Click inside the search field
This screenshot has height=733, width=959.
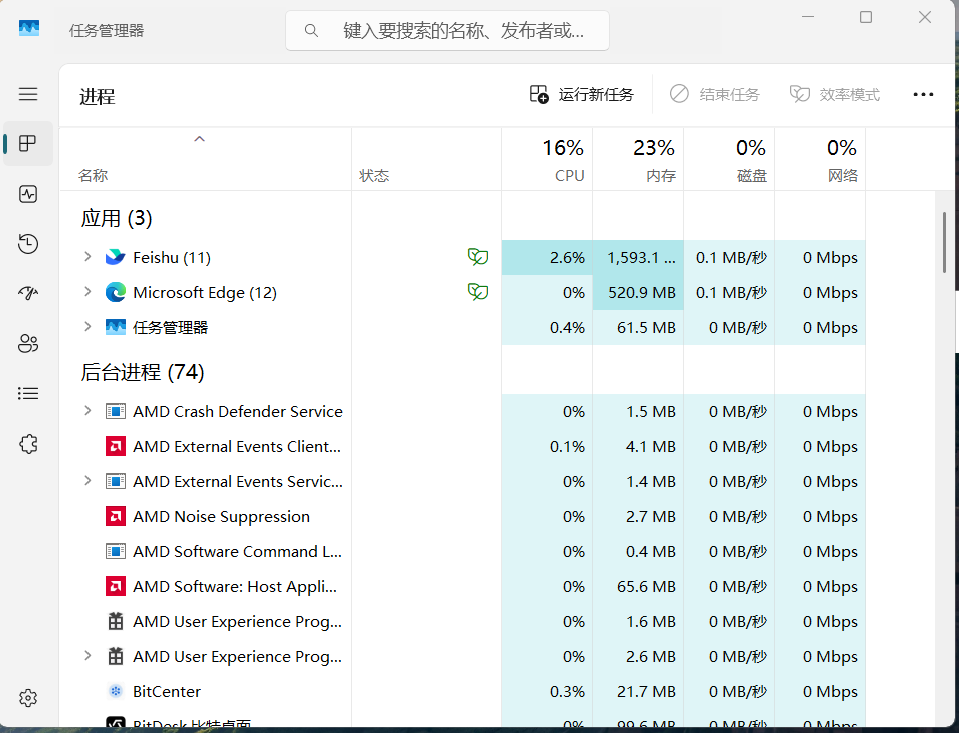click(x=446, y=31)
